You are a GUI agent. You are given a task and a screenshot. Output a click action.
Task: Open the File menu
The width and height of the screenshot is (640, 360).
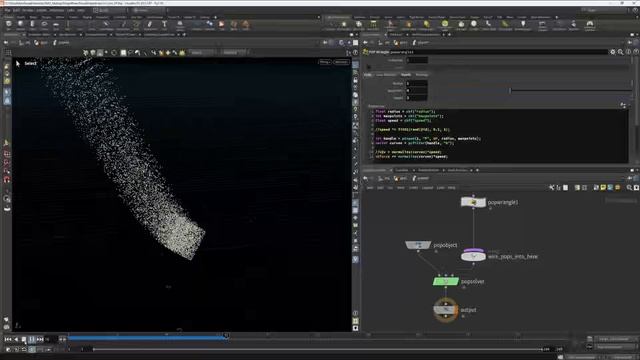click(8, 10)
